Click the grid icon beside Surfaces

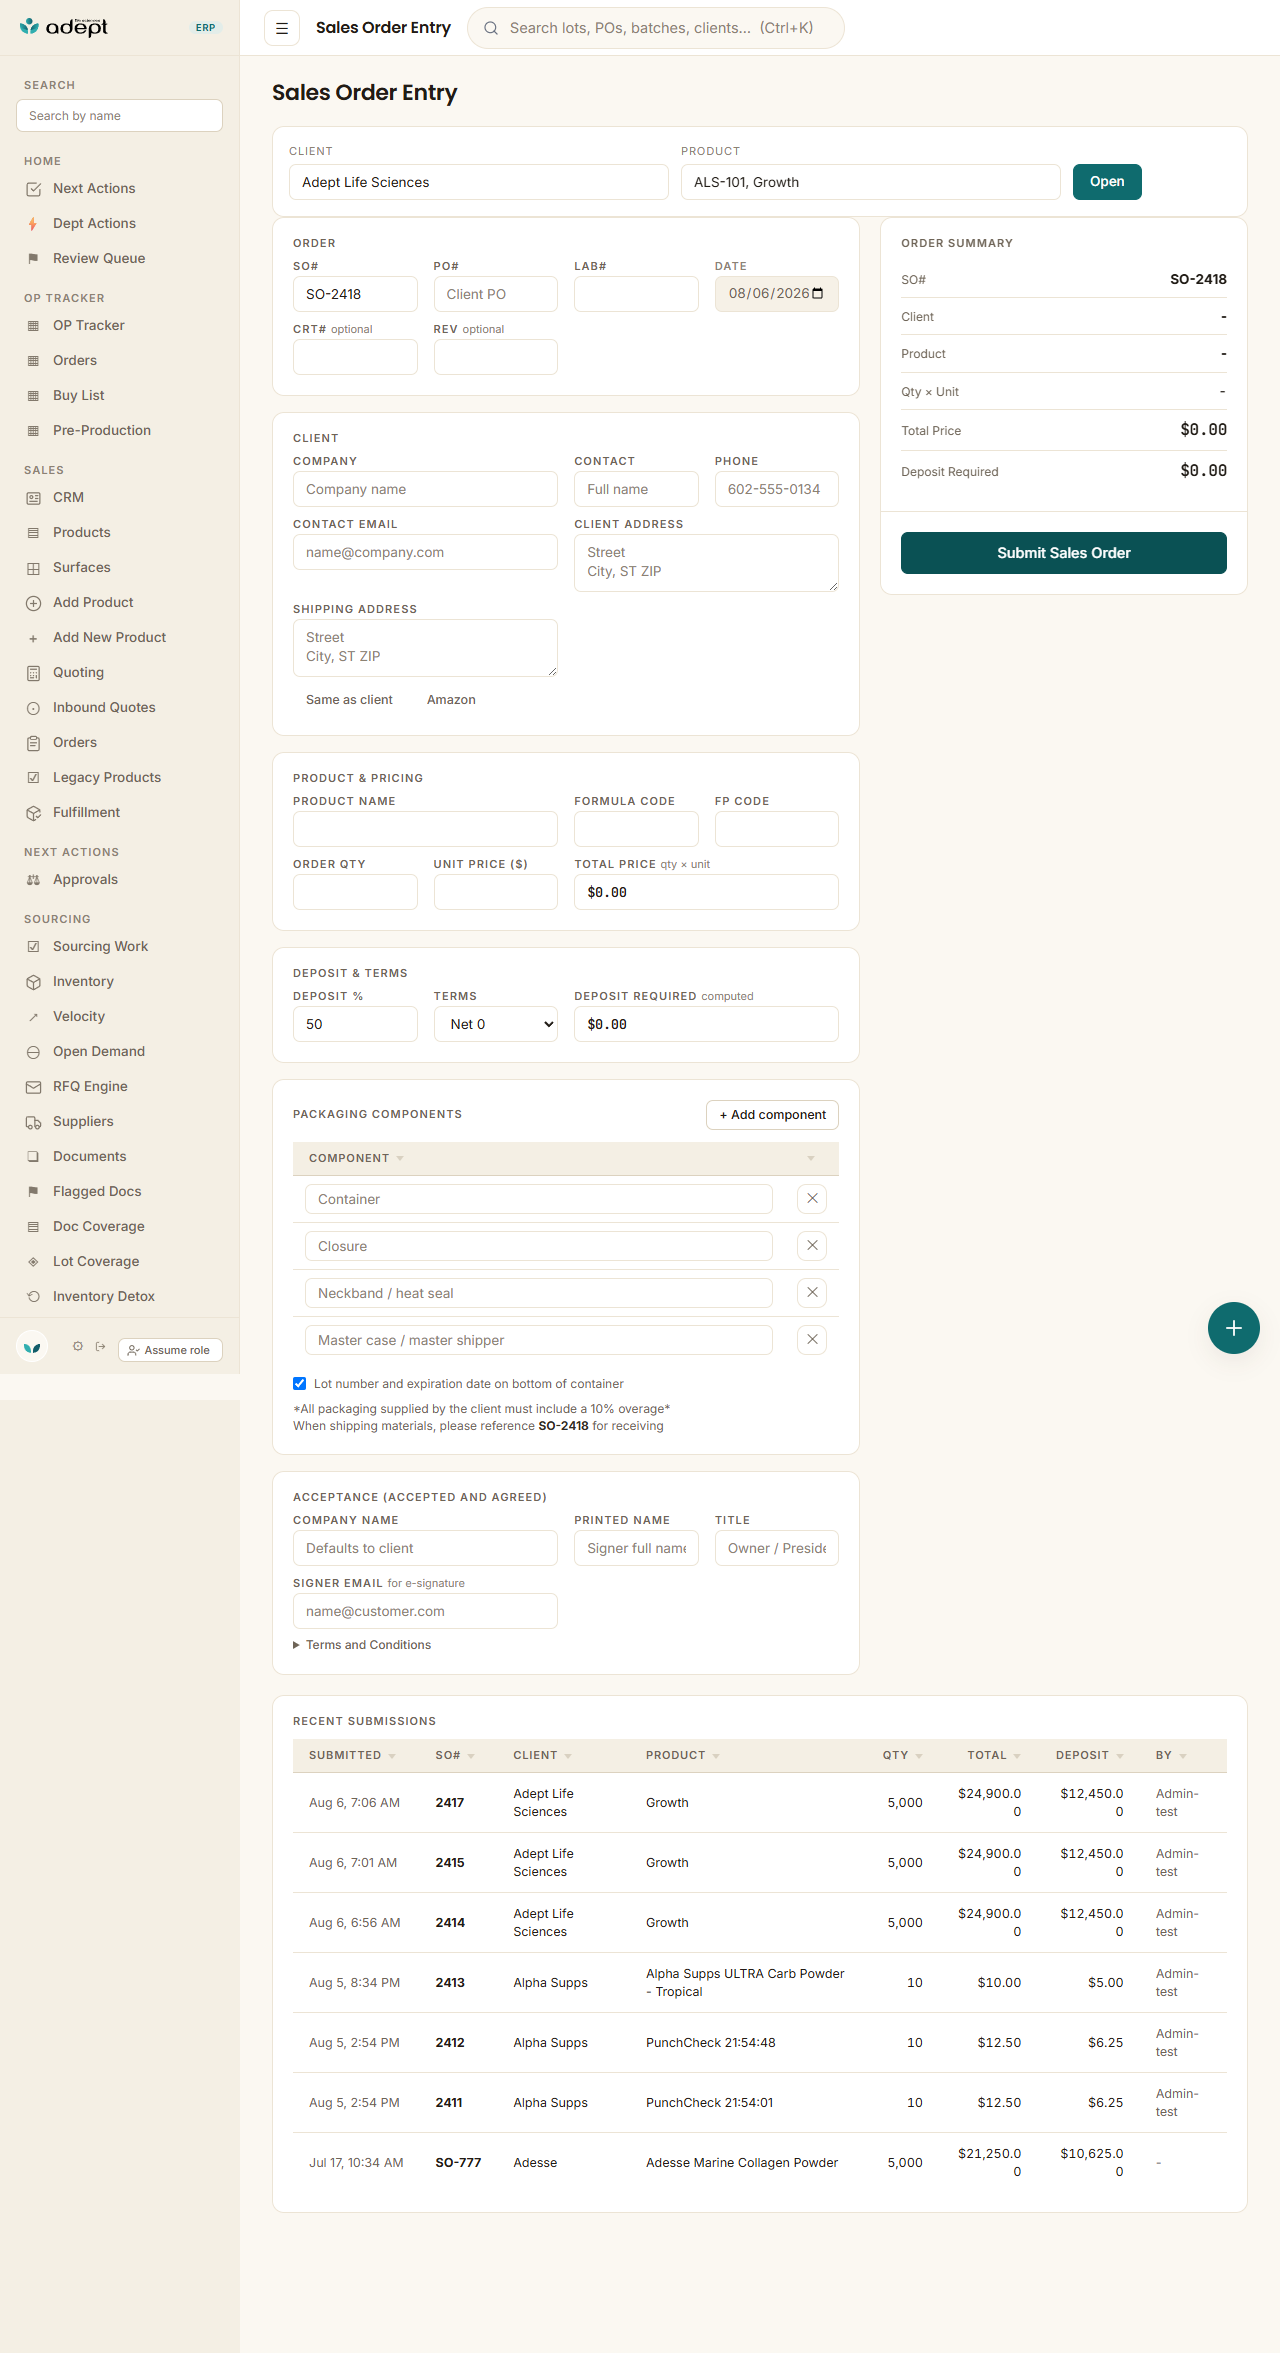33,568
